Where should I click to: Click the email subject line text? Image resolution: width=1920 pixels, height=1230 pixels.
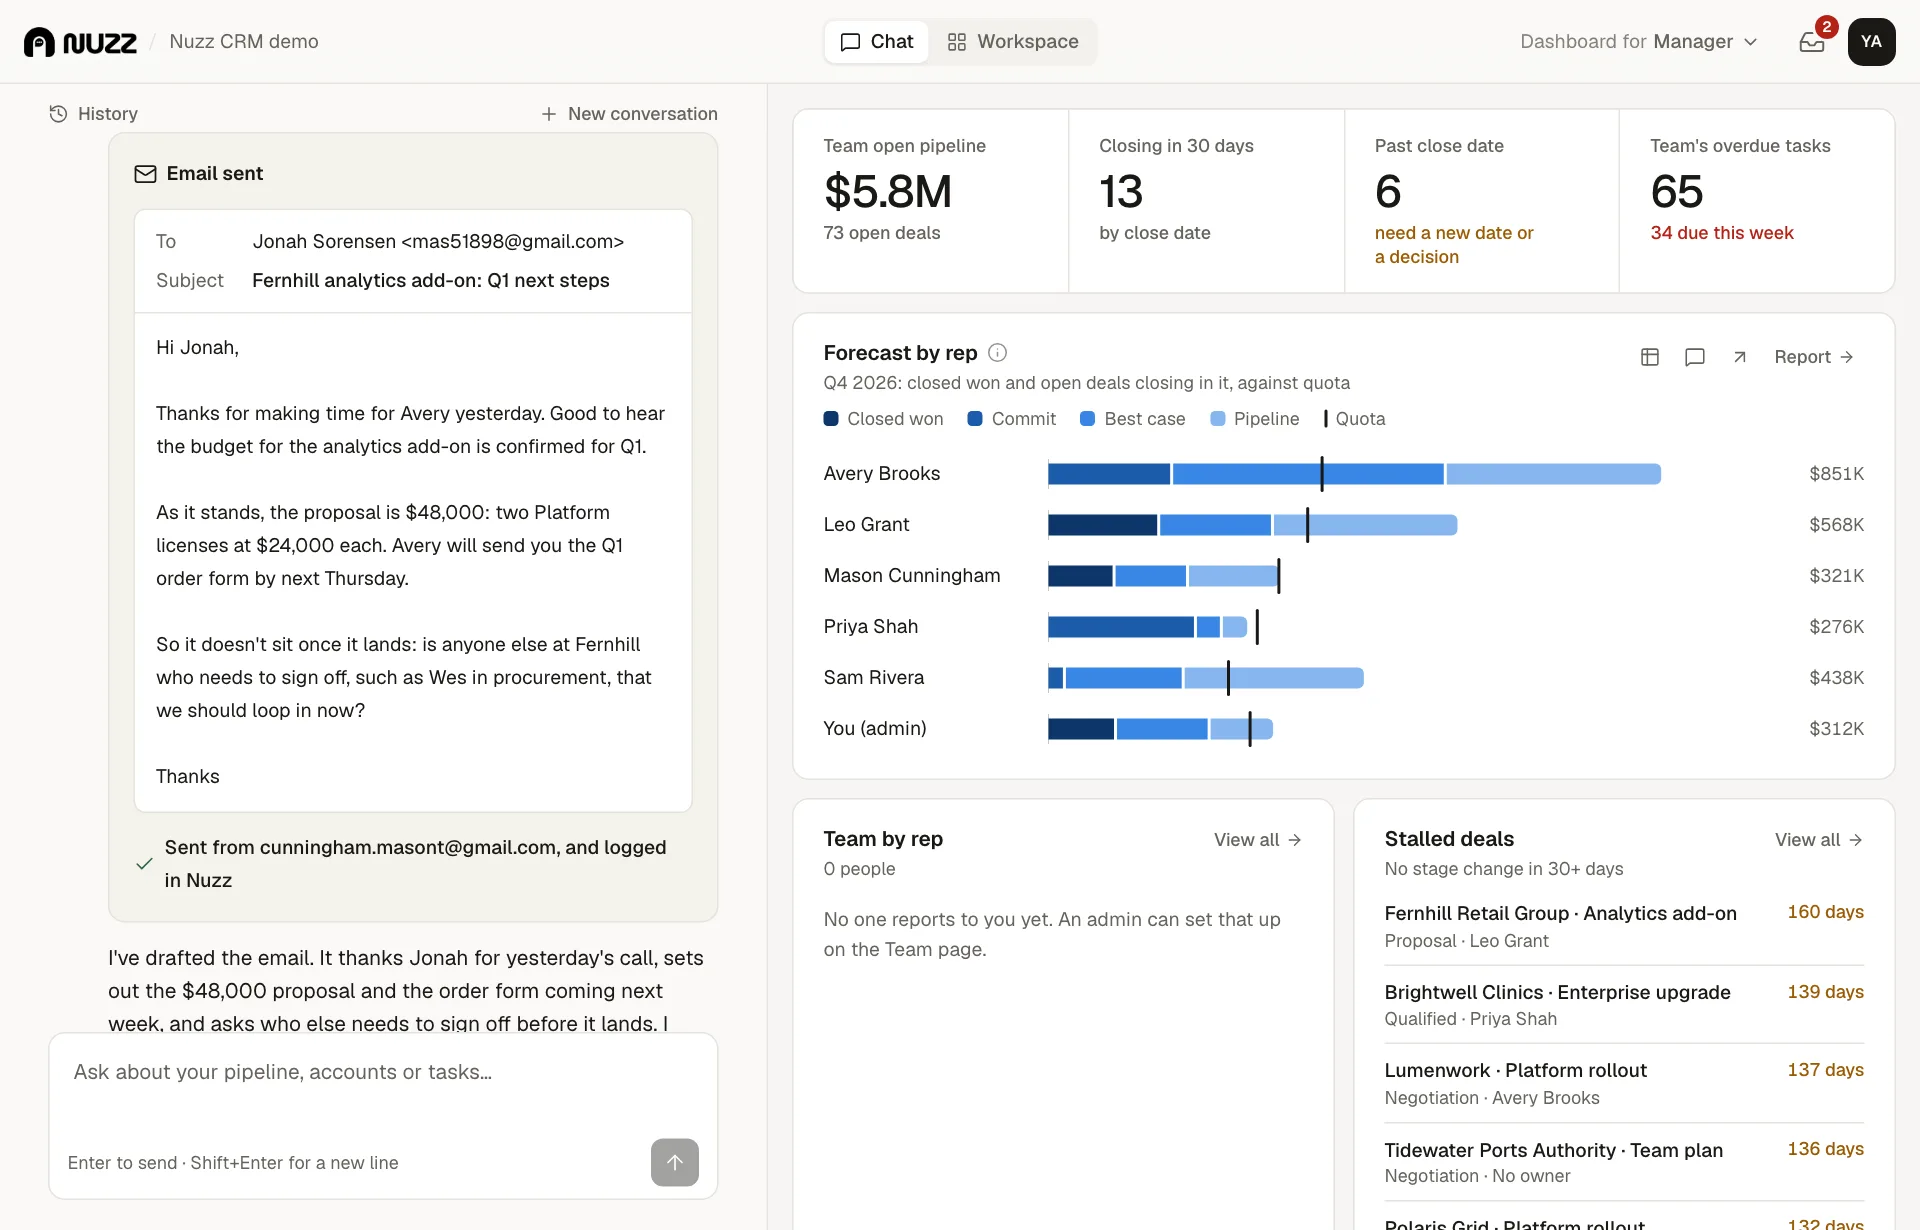coord(431,281)
